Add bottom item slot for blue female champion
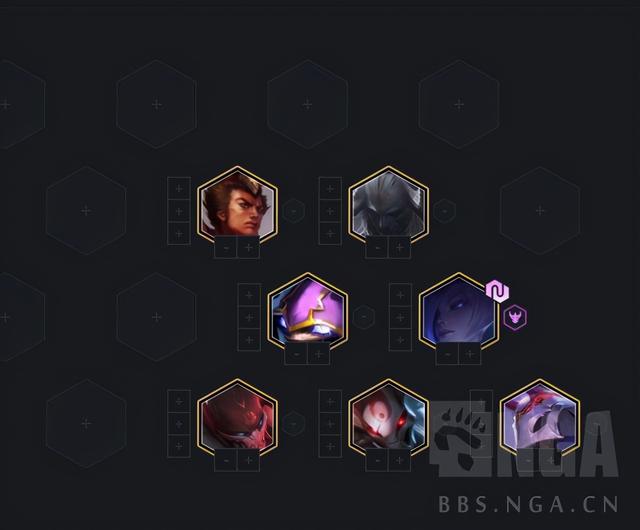Image resolution: width=640 pixels, height=530 pixels. 400,340
